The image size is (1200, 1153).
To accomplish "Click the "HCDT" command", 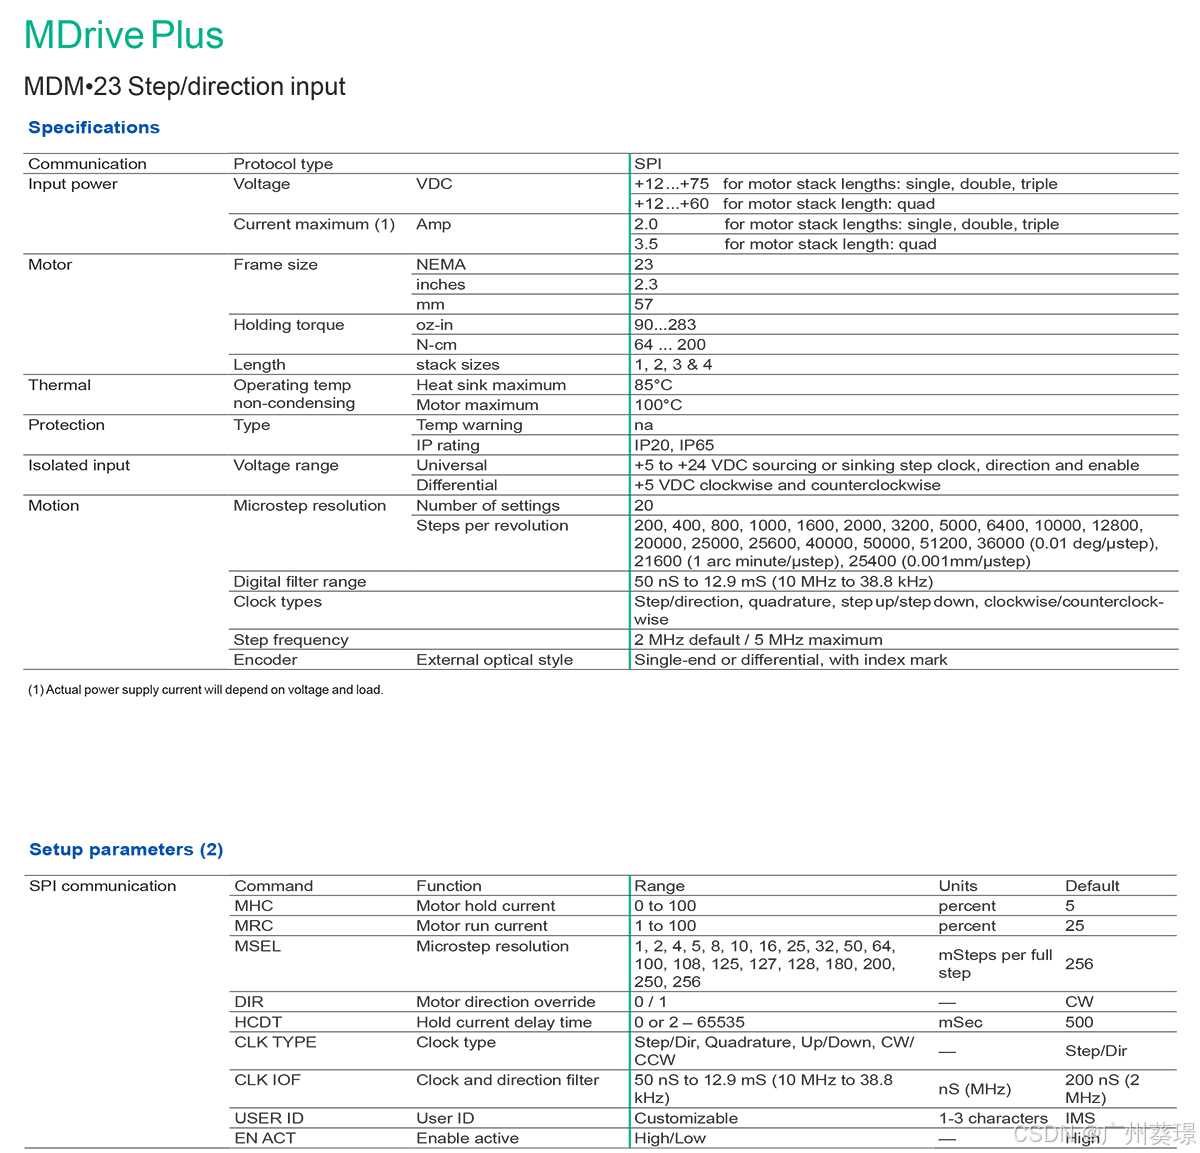I will [x=258, y=1022].
